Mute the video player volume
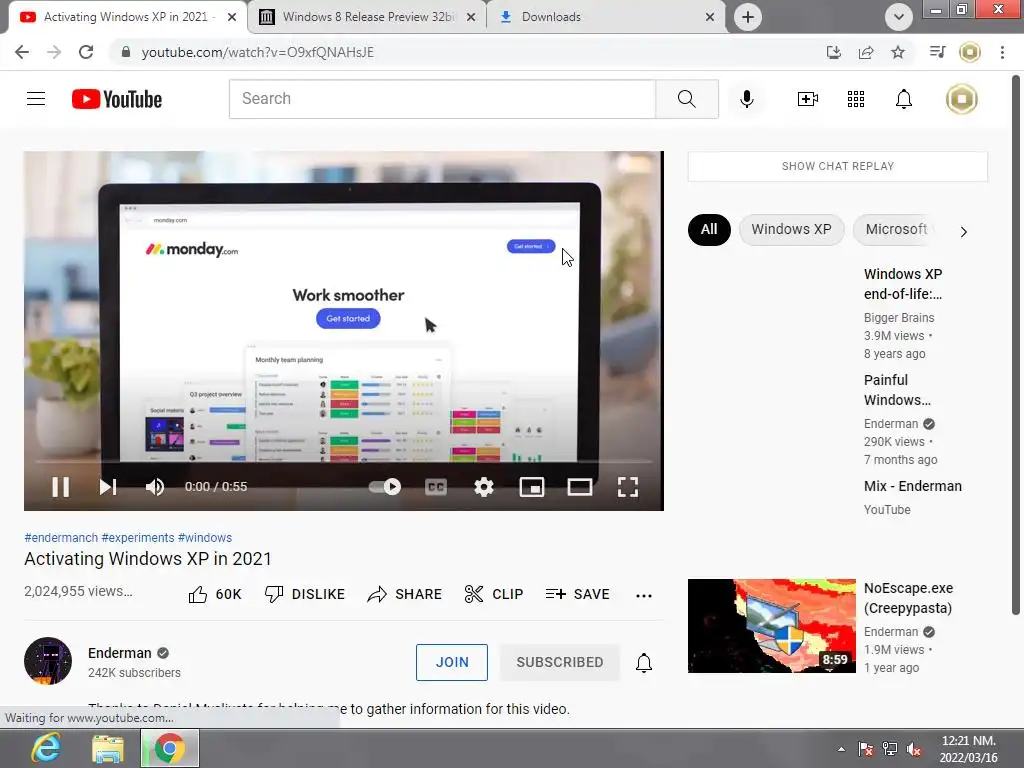The height and width of the screenshot is (768, 1024). 155,487
